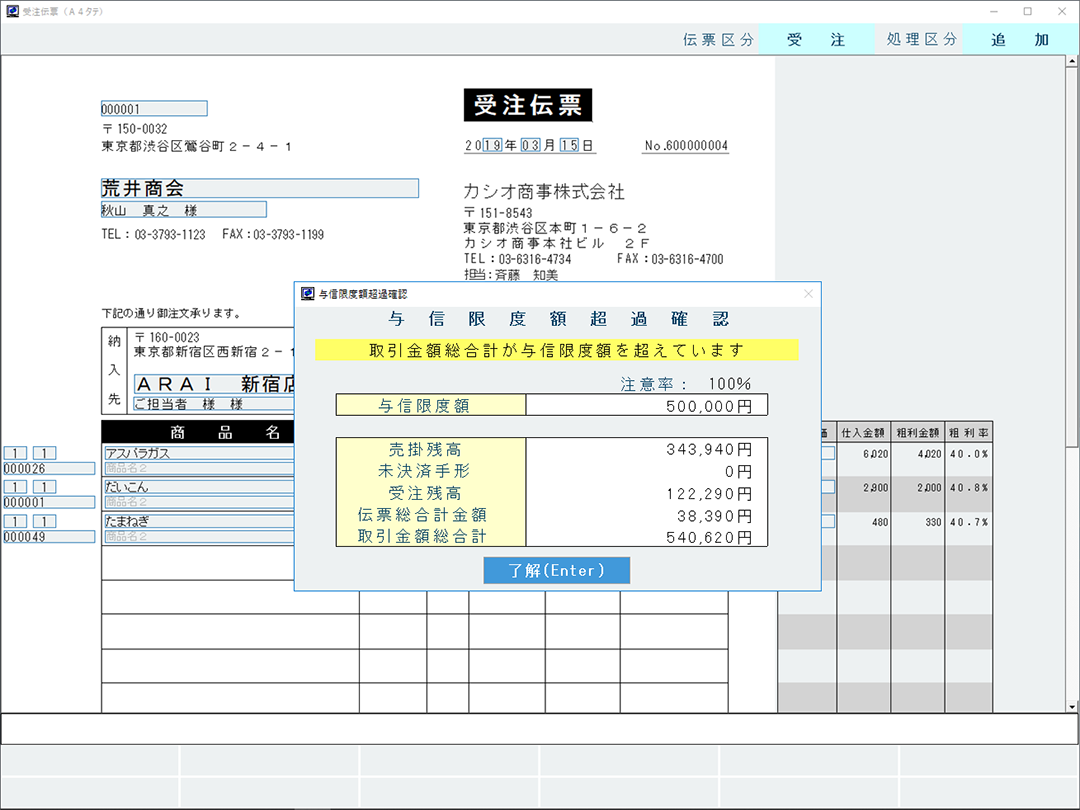The width and height of the screenshot is (1080, 810).
Task: Click the 粗利率 column header
Action: tap(968, 433)
